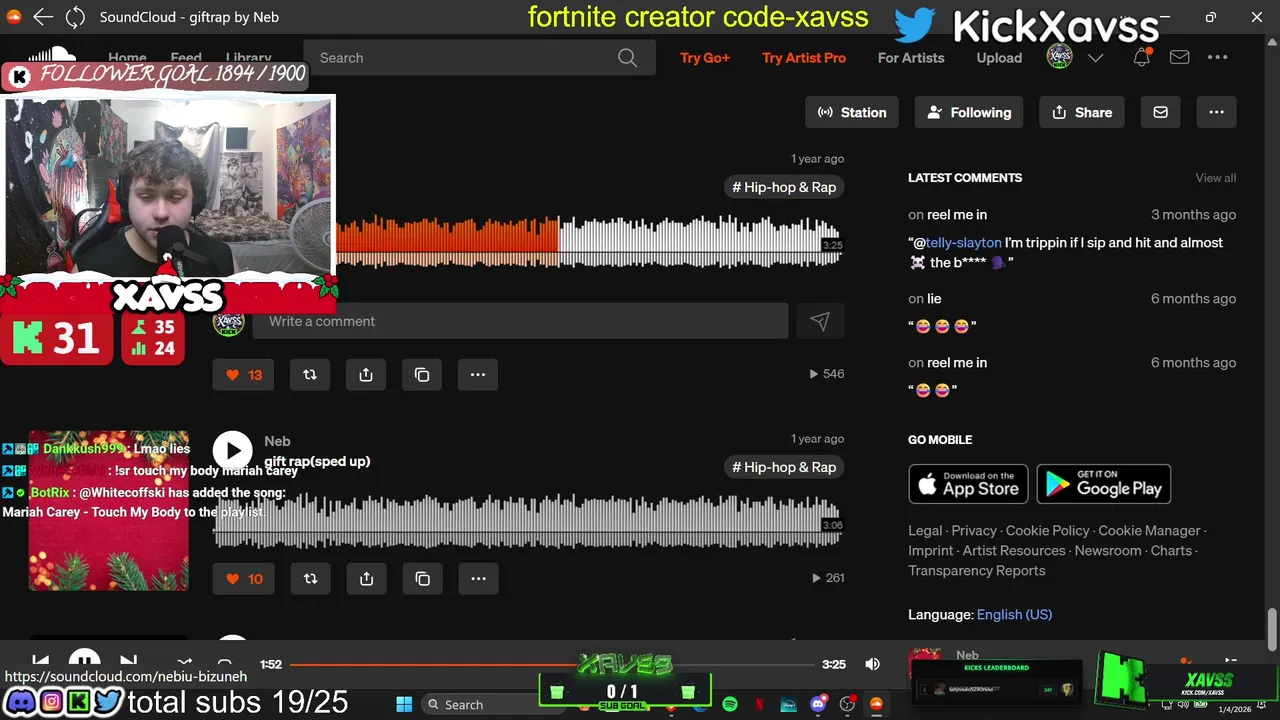Image resolution: width=1280 pixels, height=720 pixels.
Task: Open Try Go+ link
Action: [x=705, y=58]
